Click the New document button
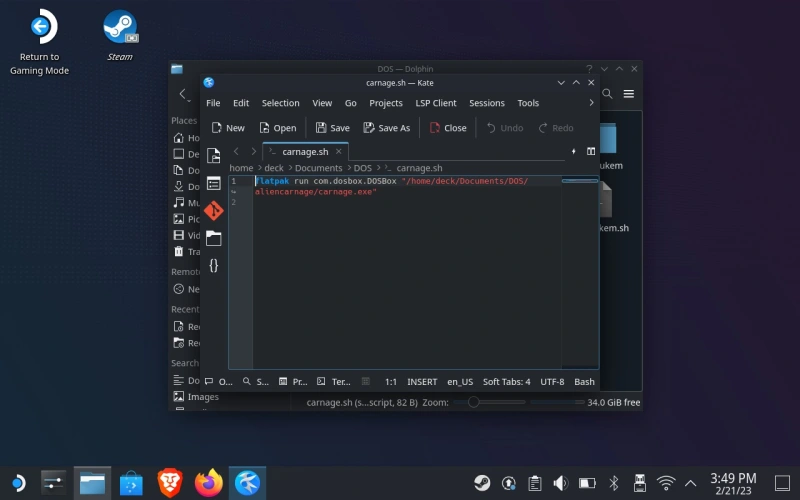Image resolution: width=800 pixels, height=500 pixels. point(228,128)
